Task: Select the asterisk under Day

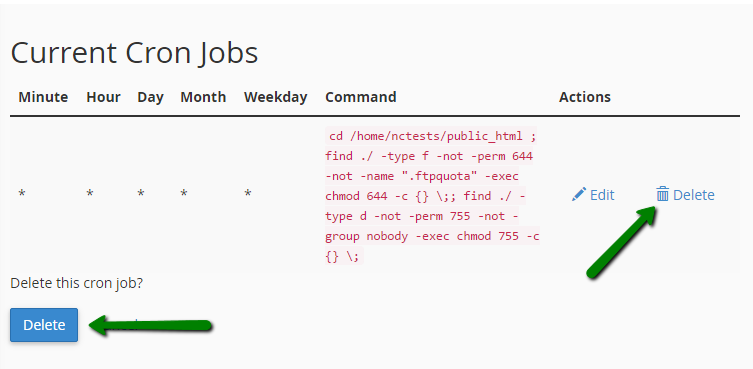Action: click(141, 194)
